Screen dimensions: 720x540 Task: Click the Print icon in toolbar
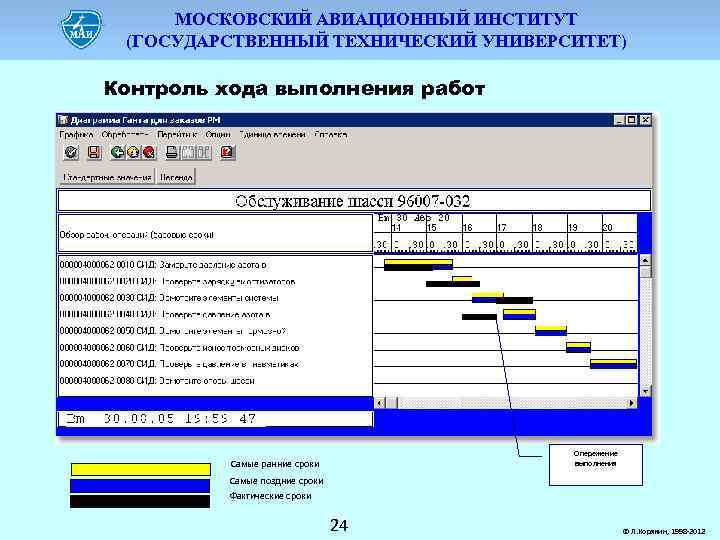pos(172,152)
